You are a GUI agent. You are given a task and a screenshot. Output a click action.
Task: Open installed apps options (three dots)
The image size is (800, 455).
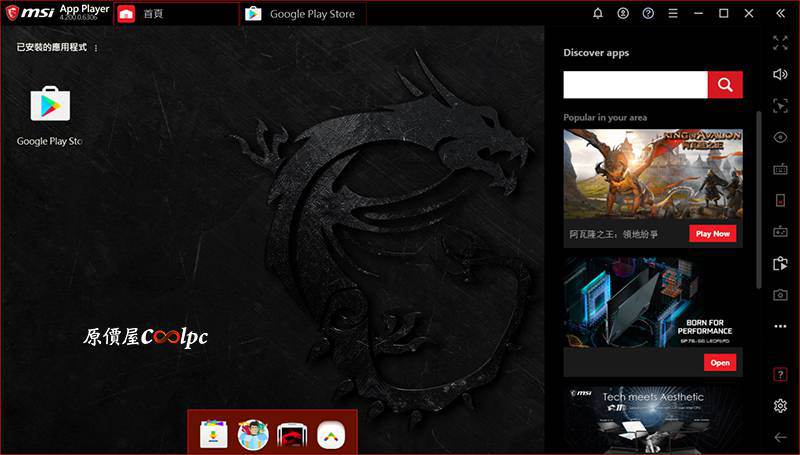pos(96,48)
